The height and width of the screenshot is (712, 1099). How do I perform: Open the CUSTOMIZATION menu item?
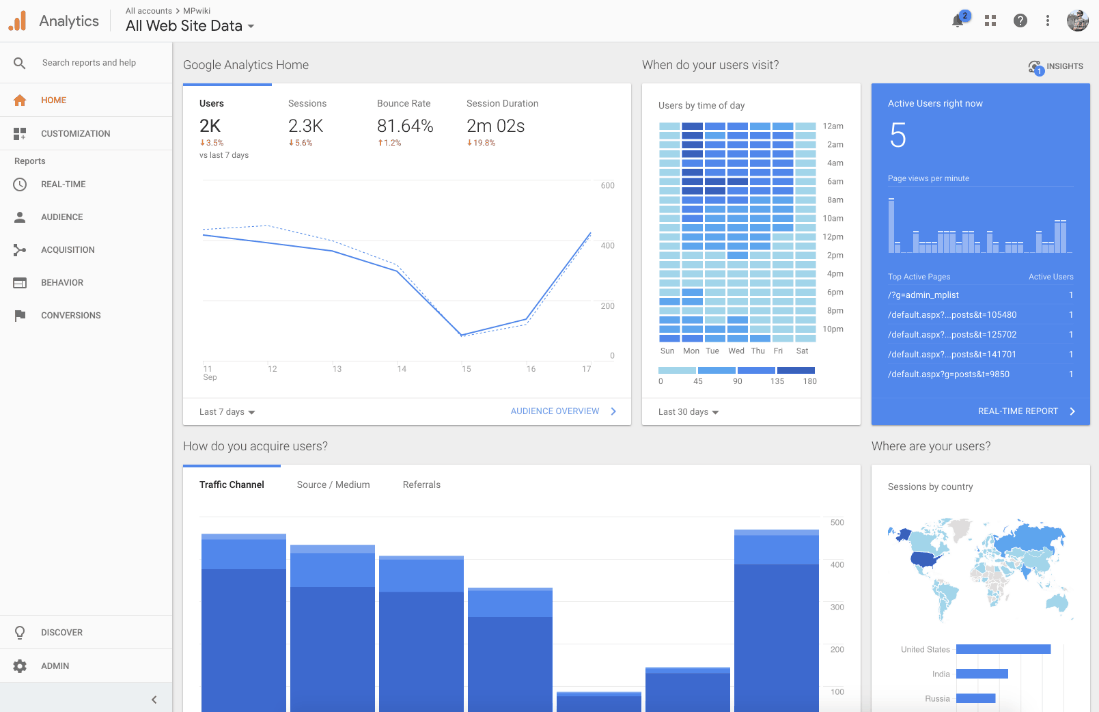[86, 134]
